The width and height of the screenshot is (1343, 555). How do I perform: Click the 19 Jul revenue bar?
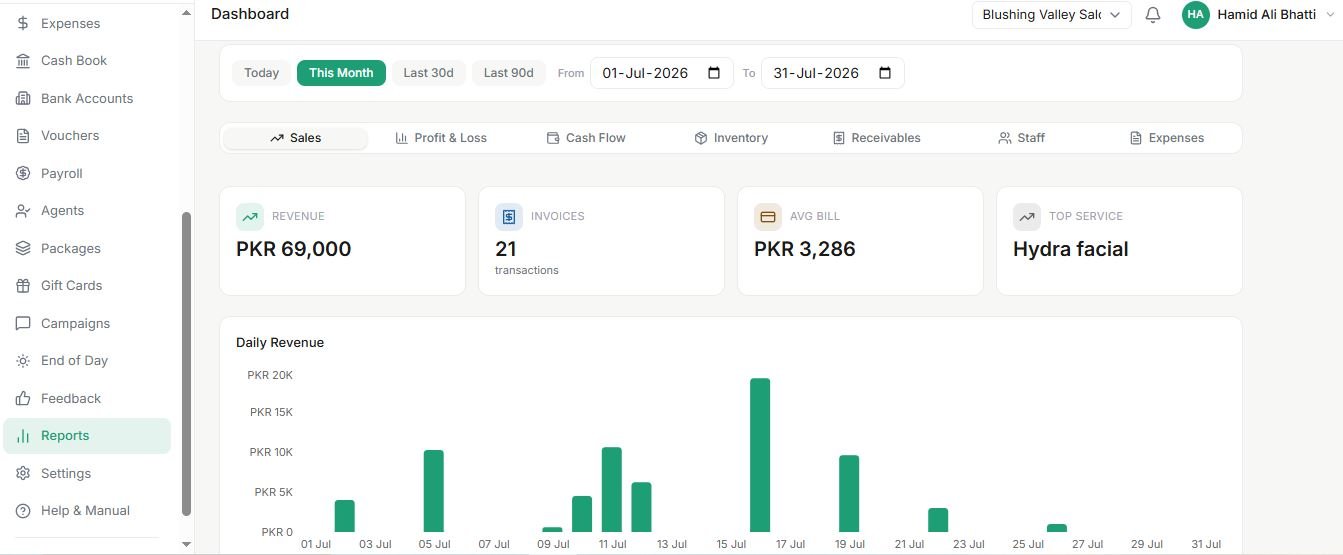[849, 494]
